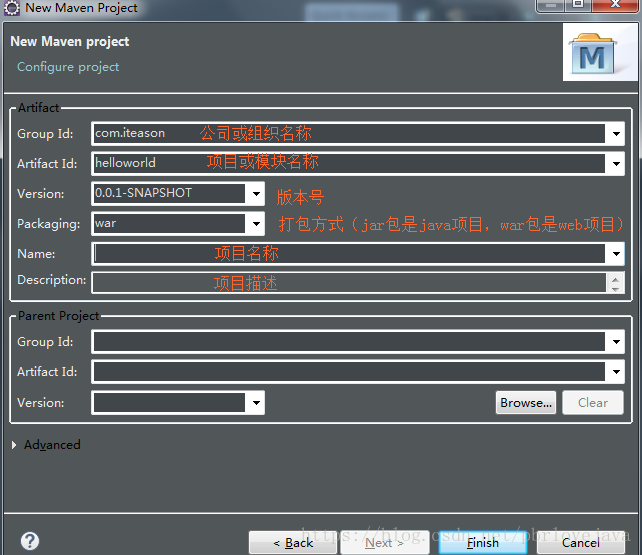Minimize the New Maven Project window
642x555 pixels.
point(551,5)
